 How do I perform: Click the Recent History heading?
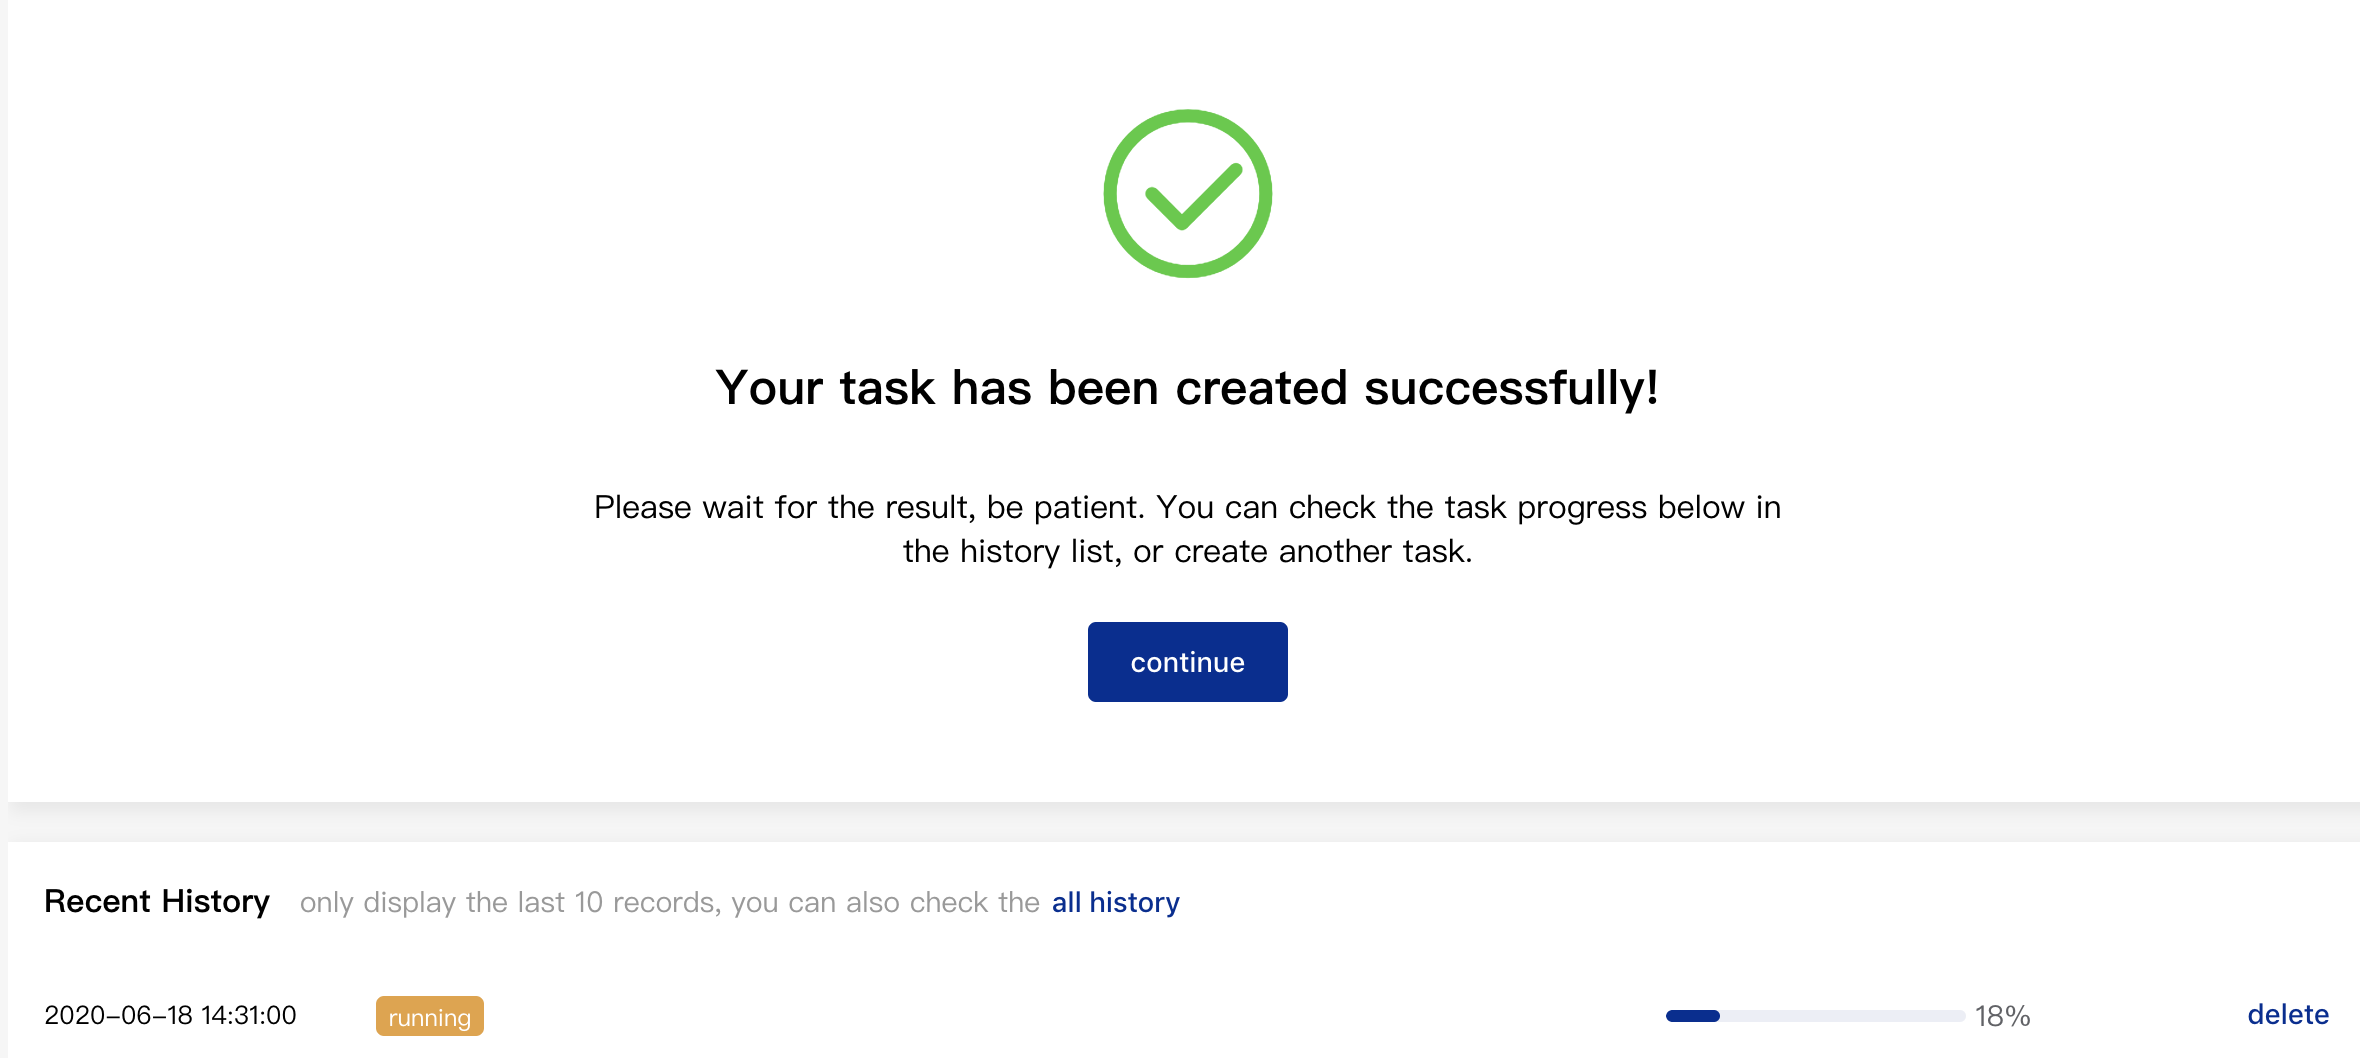click(157, 901)
